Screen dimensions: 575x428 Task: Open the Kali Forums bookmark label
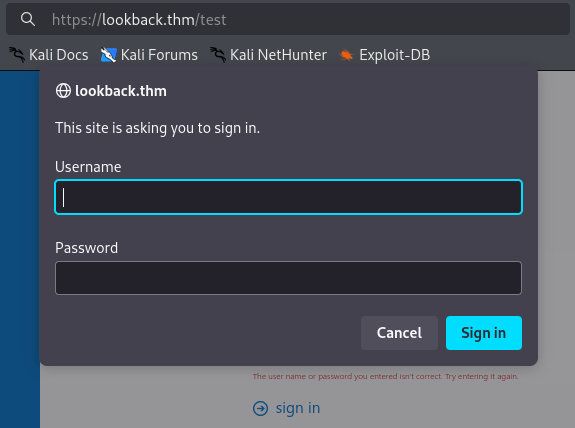[x=159, y=55]
